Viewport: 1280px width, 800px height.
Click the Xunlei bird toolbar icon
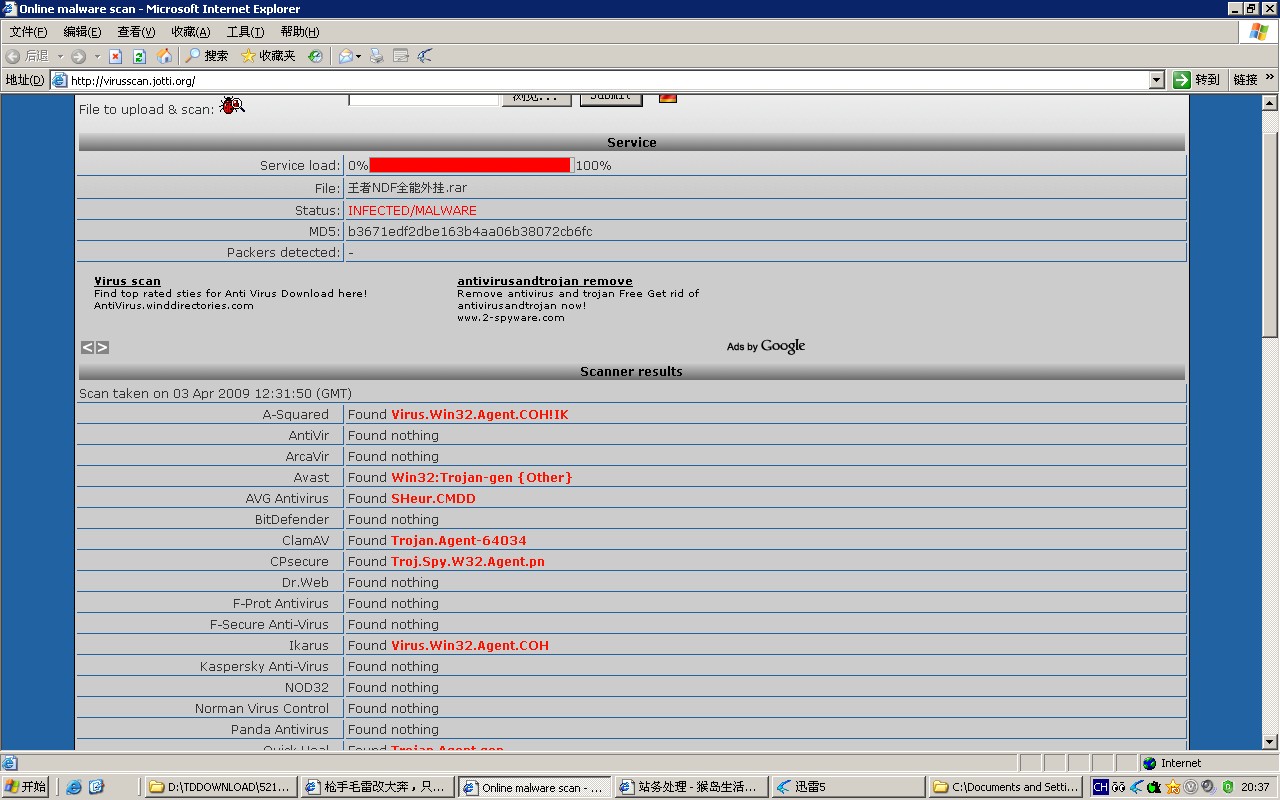click(425, 56)
